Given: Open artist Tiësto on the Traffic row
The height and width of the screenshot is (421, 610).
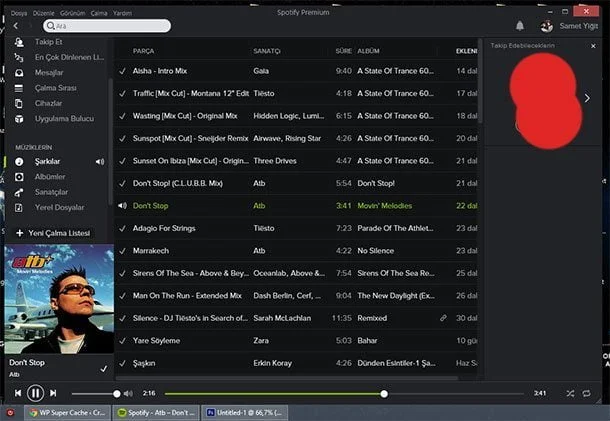Looking at the screenshot, I should pos(264,93).
